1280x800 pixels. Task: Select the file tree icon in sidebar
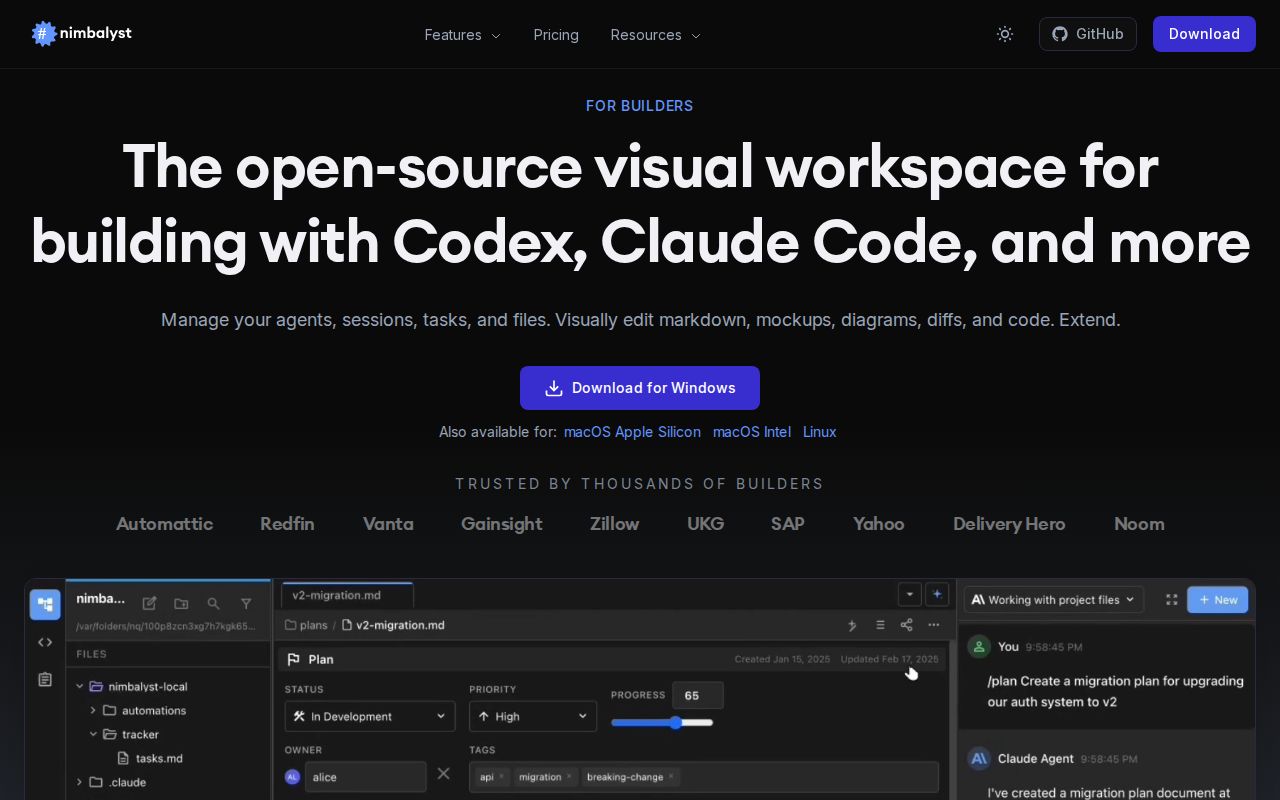point(45,604)
